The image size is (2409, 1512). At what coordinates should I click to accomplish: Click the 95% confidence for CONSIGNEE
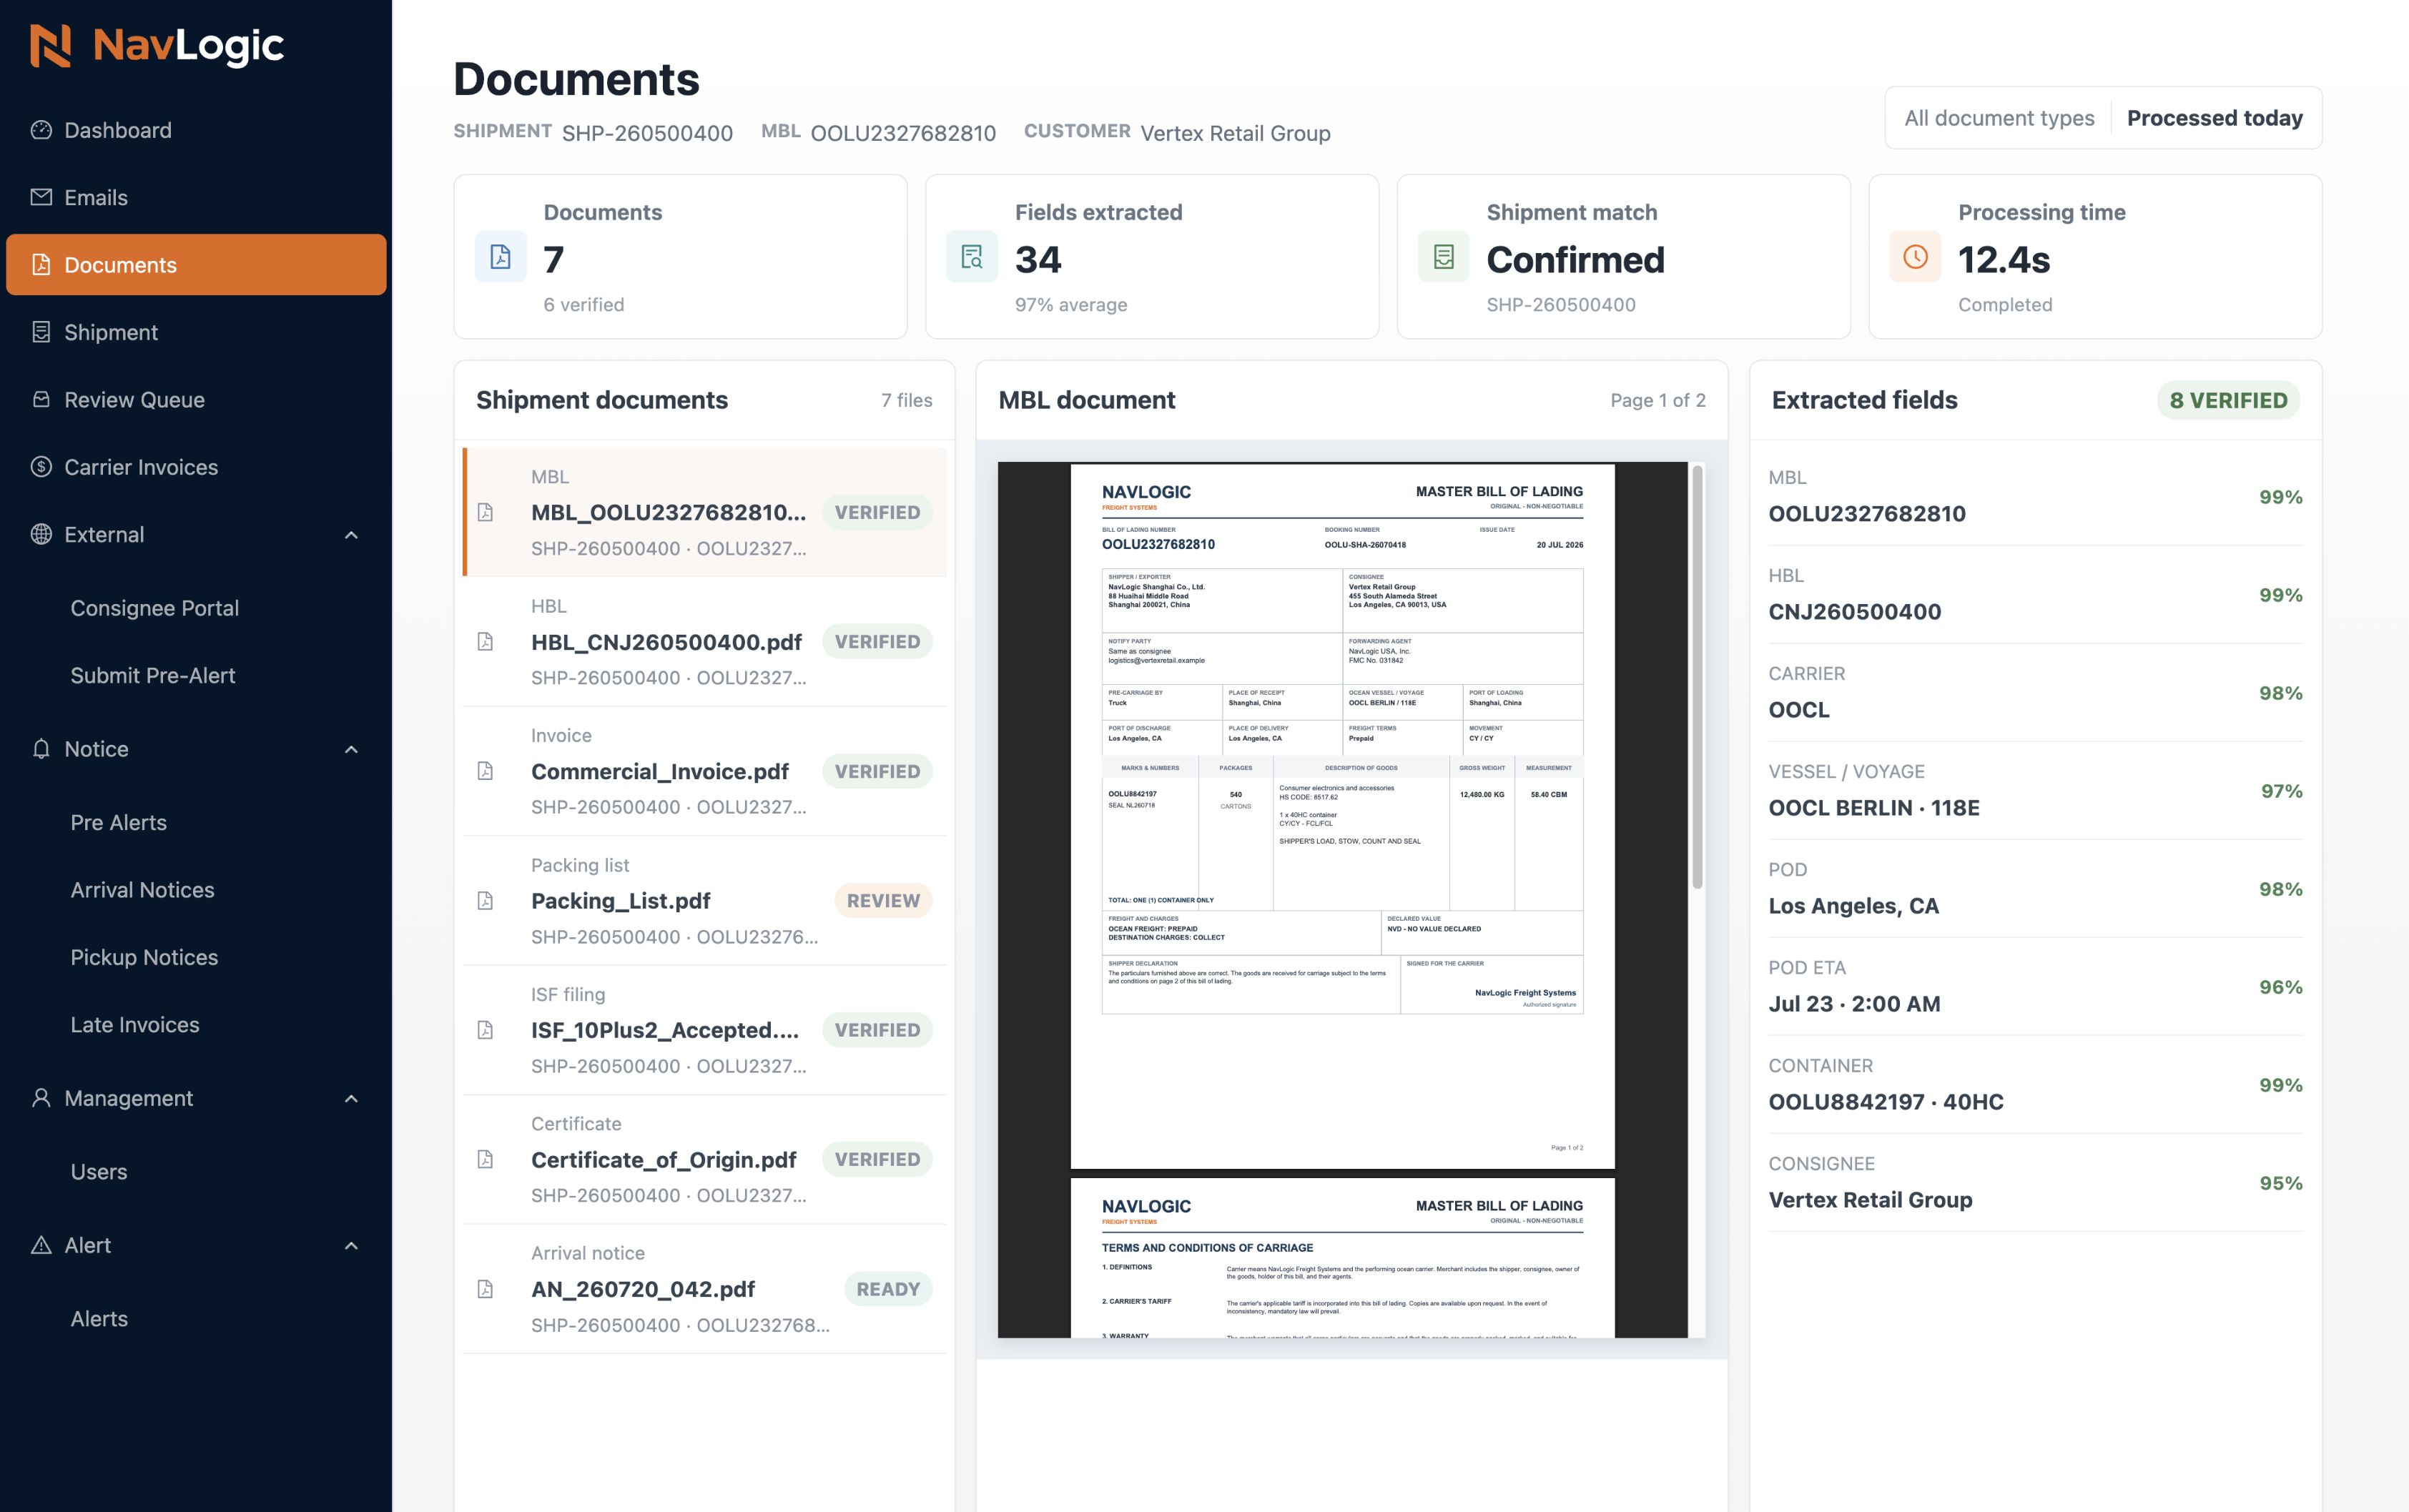coord(2280,1183)
